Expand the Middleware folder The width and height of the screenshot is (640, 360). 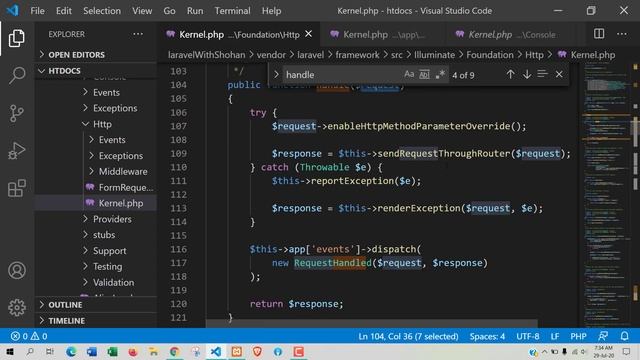[x=96, y=171]
